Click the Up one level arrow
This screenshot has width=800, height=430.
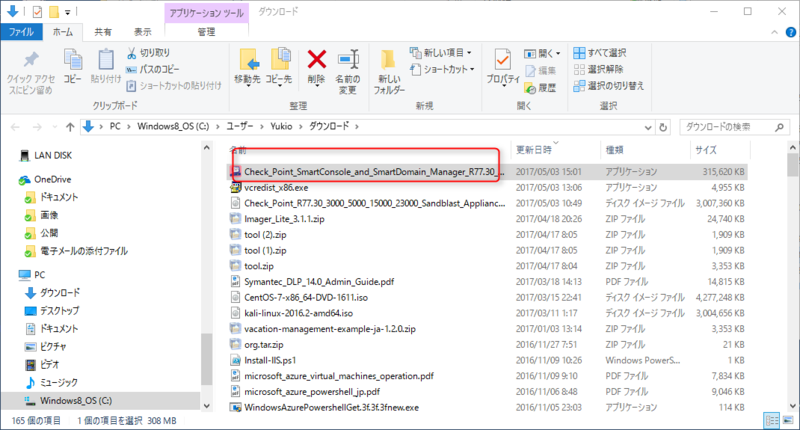[x=70, y=127]
